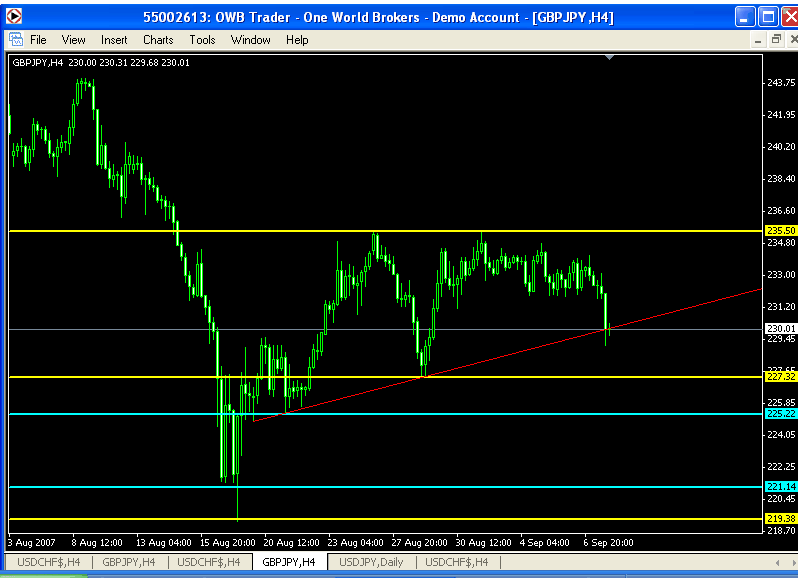This screenshot has width=808, height=578.
Task: Open the Charts menu
Action: click(x=158, y=40)
